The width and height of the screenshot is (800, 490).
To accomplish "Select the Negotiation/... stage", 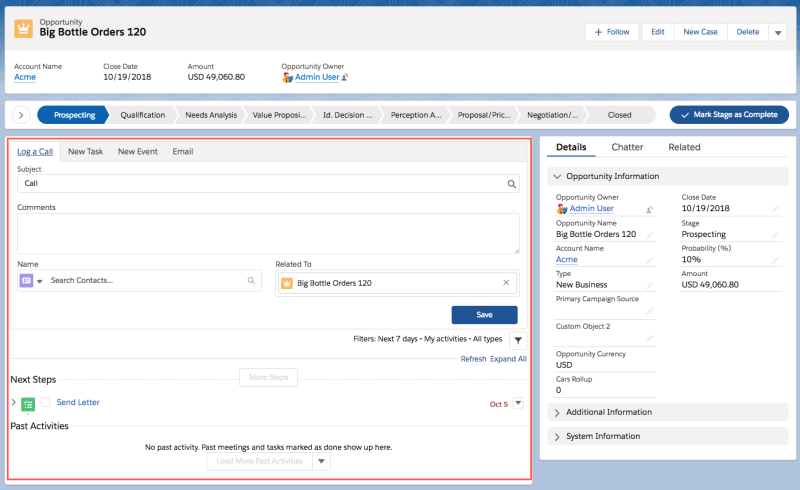I will (553, 115).
